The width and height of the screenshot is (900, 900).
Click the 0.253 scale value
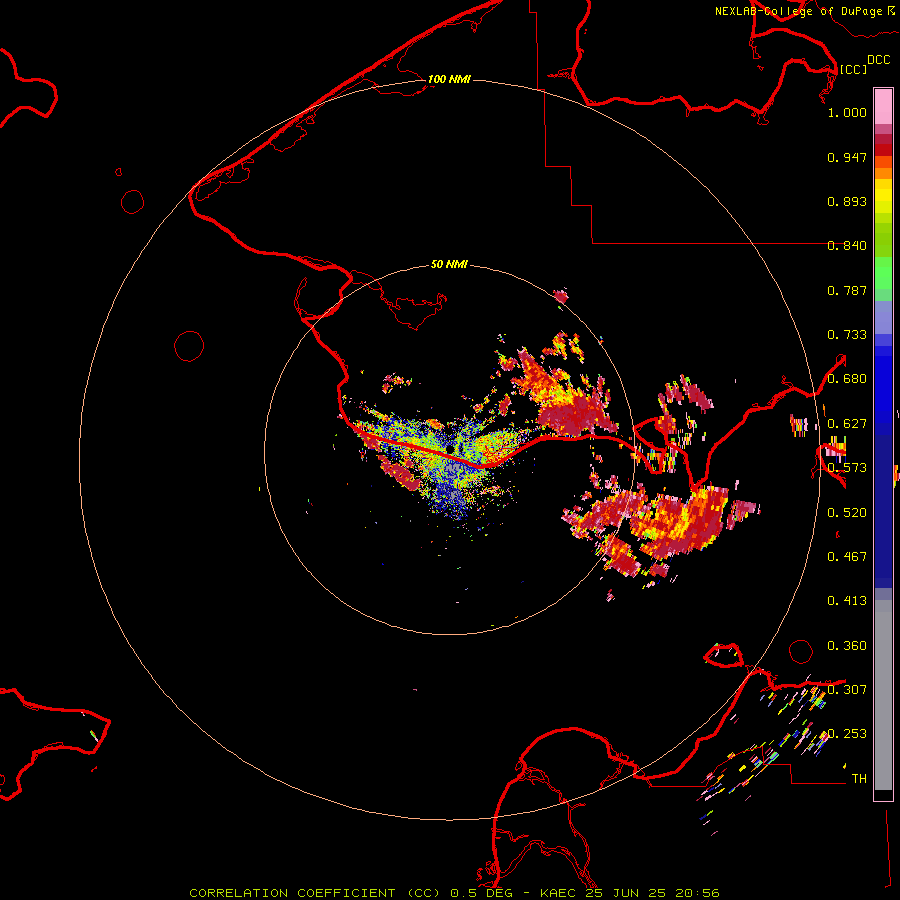click(x=847, y=734)
